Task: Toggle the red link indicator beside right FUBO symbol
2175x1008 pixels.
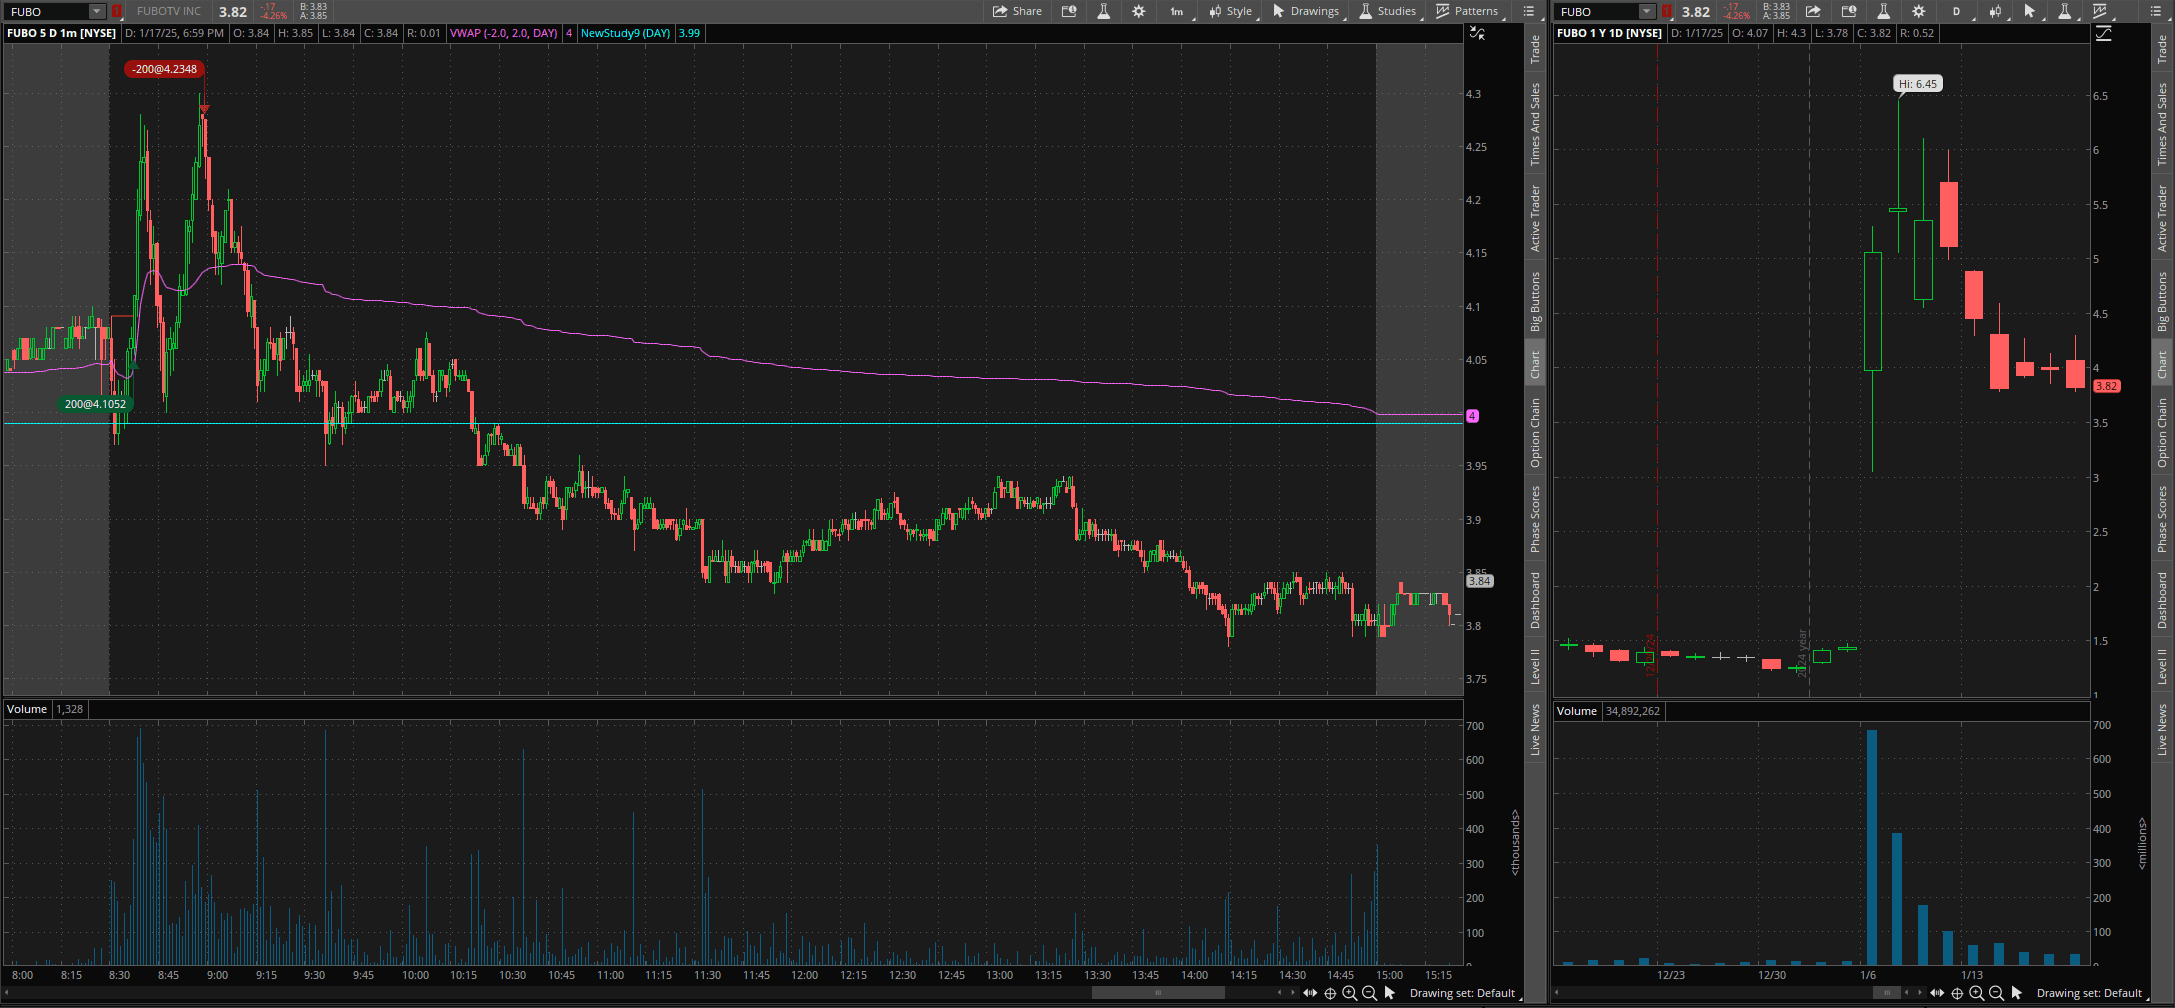Action: tap(1667, 11)
